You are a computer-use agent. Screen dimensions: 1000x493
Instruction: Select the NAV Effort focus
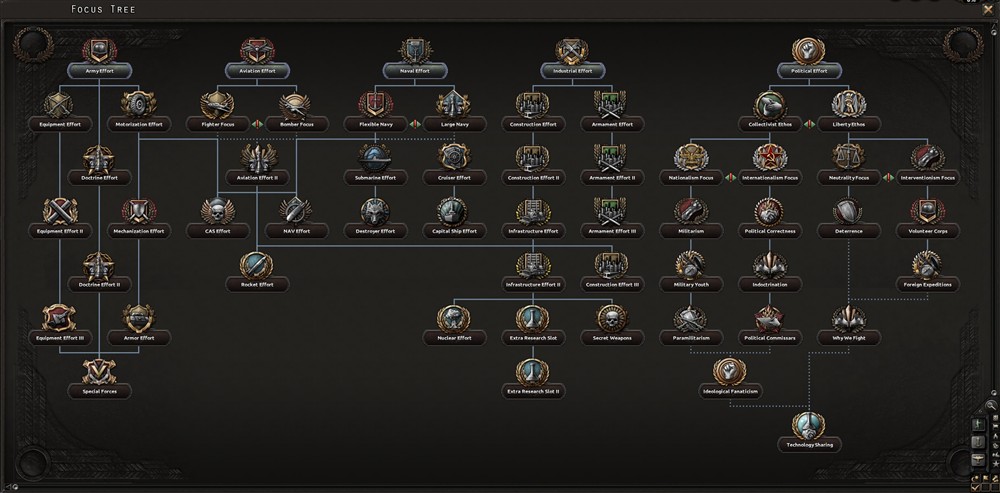[297, 211]
